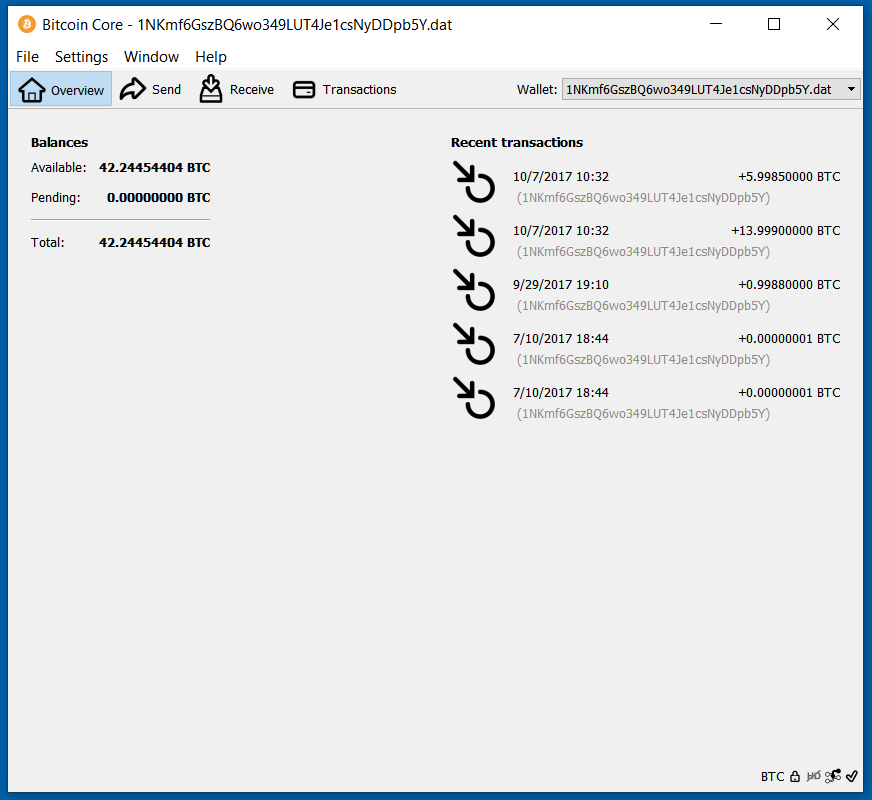
Task: Select the +13.99900000 BTC transaction
Action: [x=676, y=240]
